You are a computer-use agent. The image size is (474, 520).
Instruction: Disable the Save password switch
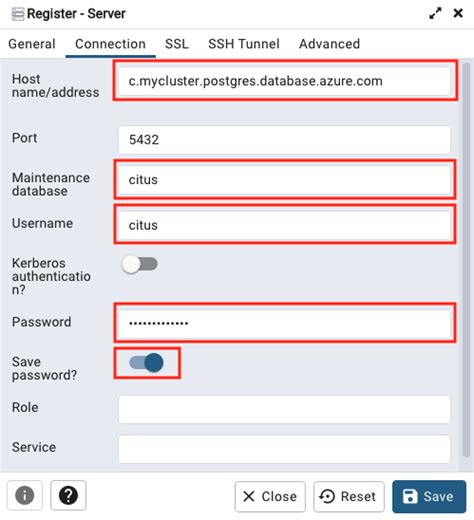click(146, 363)
